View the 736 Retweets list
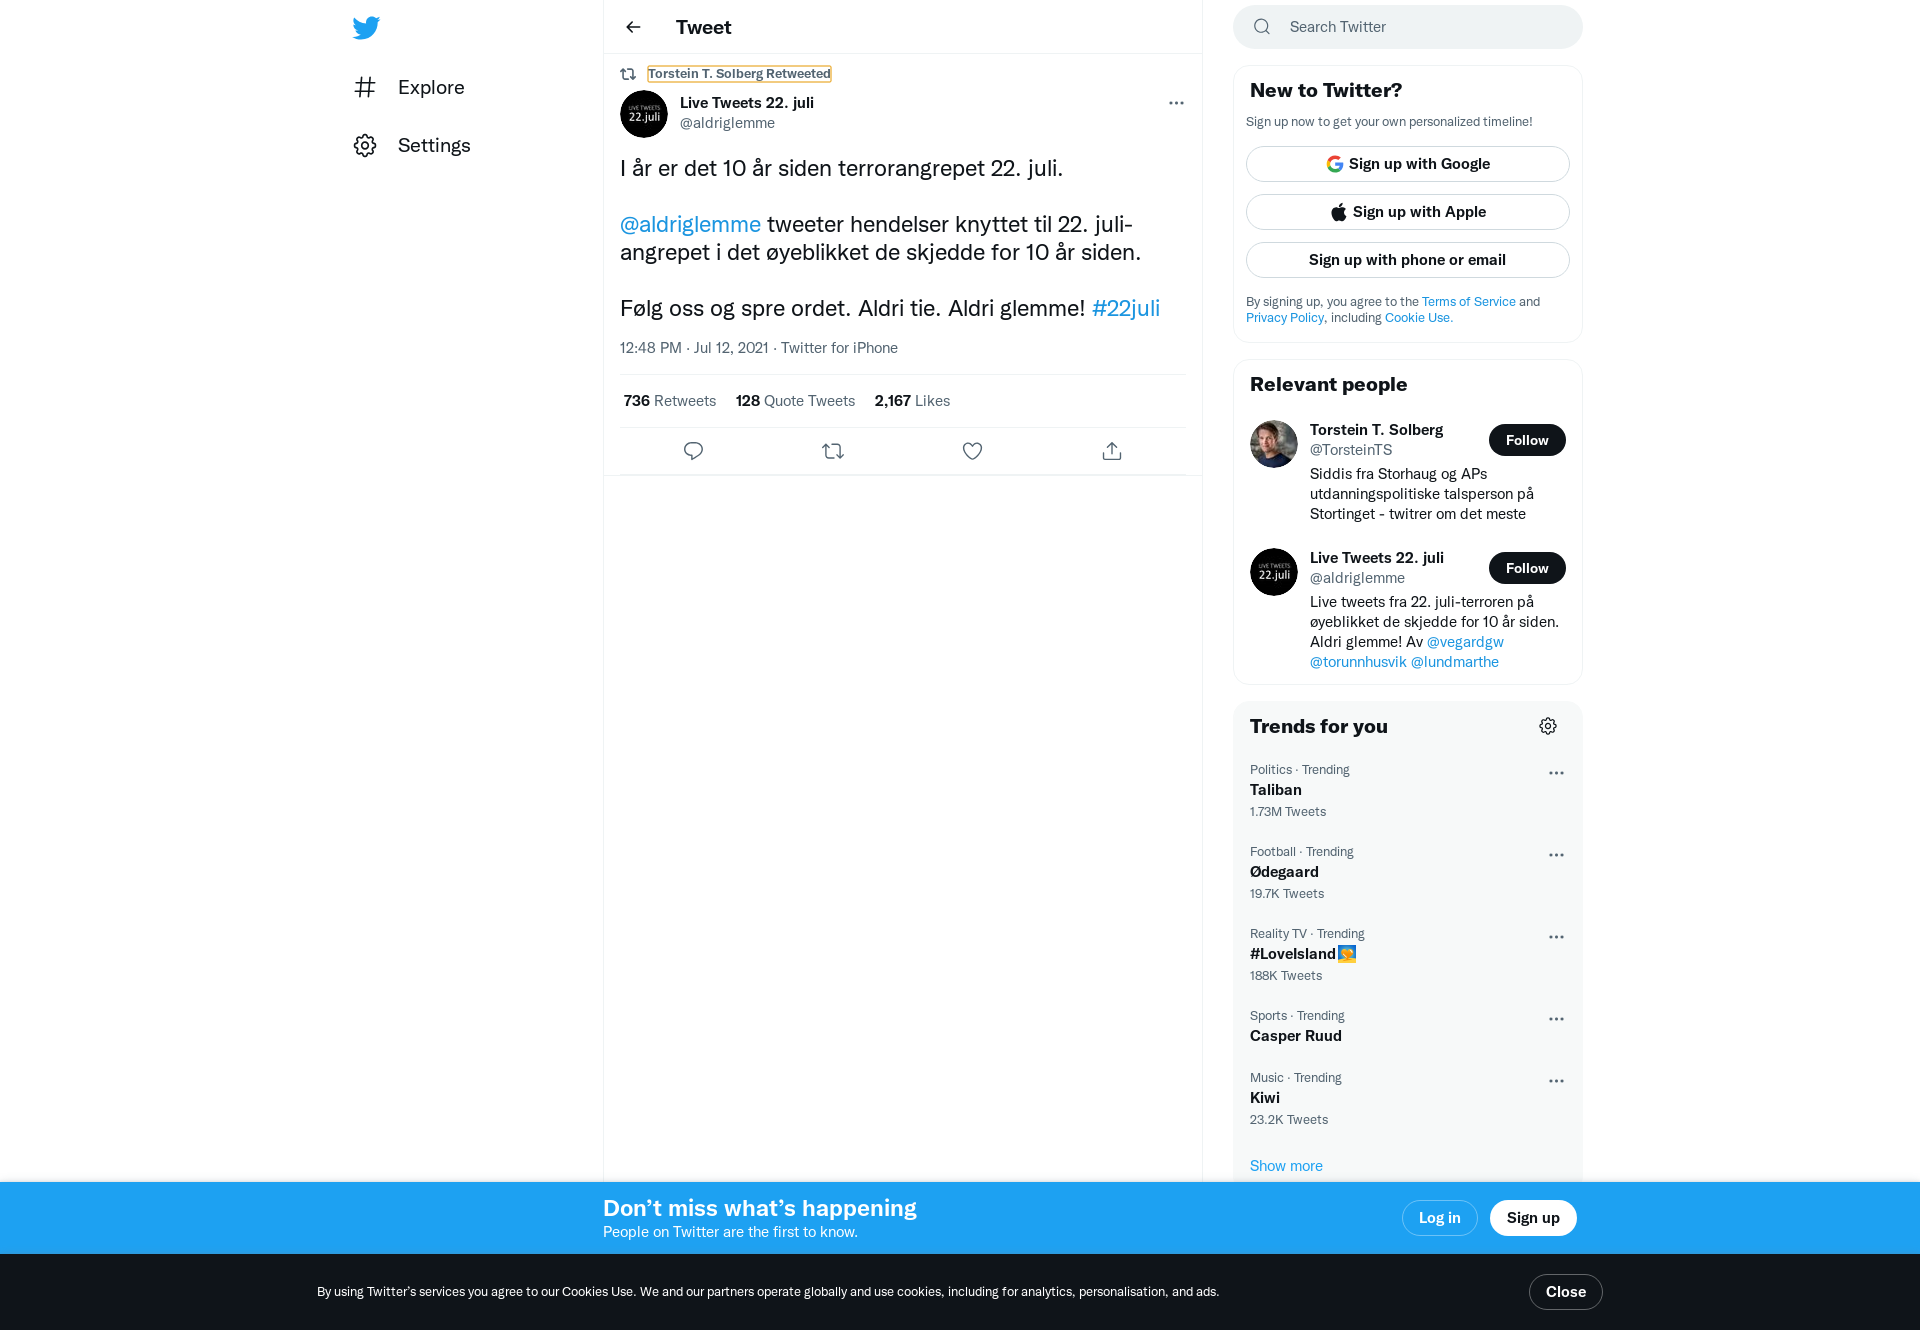 pos(670,401)
